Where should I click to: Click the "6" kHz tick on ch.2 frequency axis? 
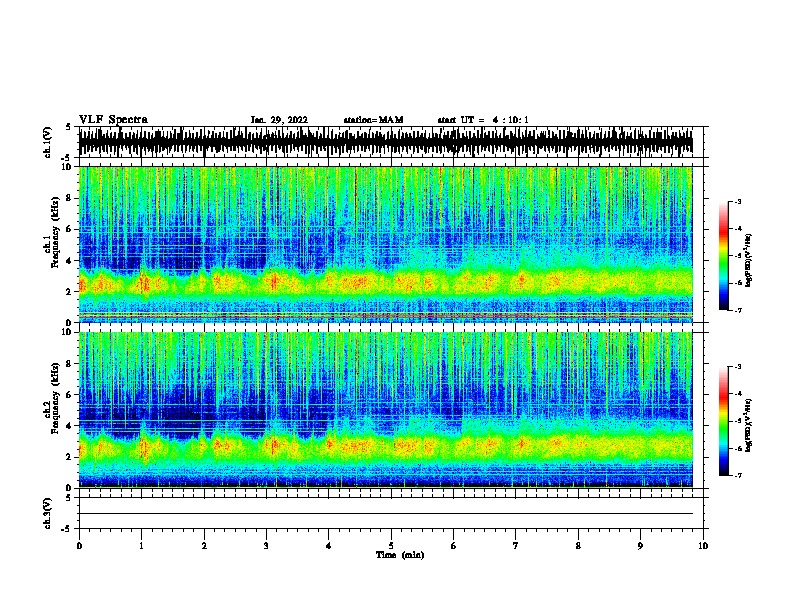click(x=69, y=394)
